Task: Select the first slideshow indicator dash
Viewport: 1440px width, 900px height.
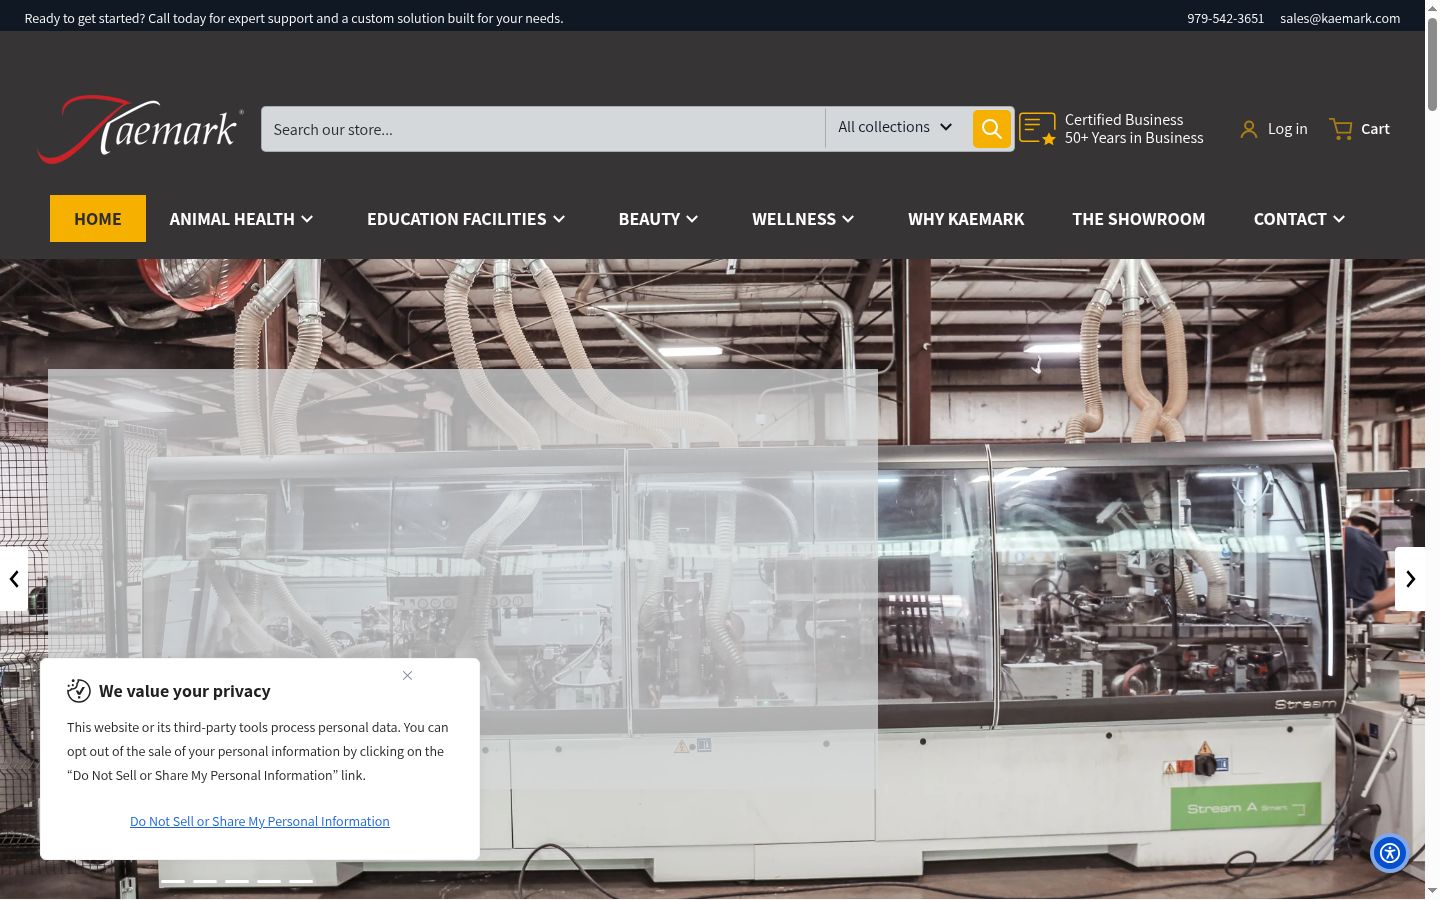Action: (x=173, y=881)
